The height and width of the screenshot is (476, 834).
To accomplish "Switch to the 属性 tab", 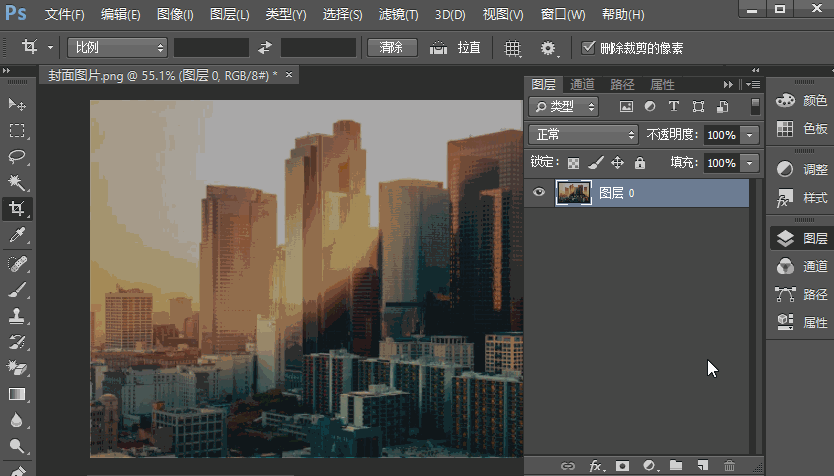I will pyautogui.click(x=662, y=85).
